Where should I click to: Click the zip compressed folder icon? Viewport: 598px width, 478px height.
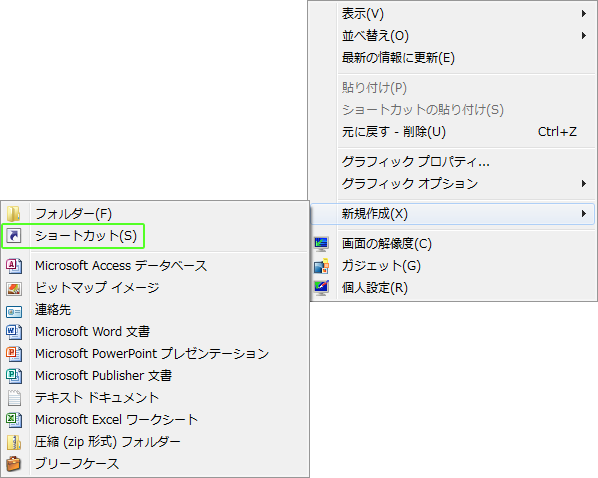click(14, 442)
